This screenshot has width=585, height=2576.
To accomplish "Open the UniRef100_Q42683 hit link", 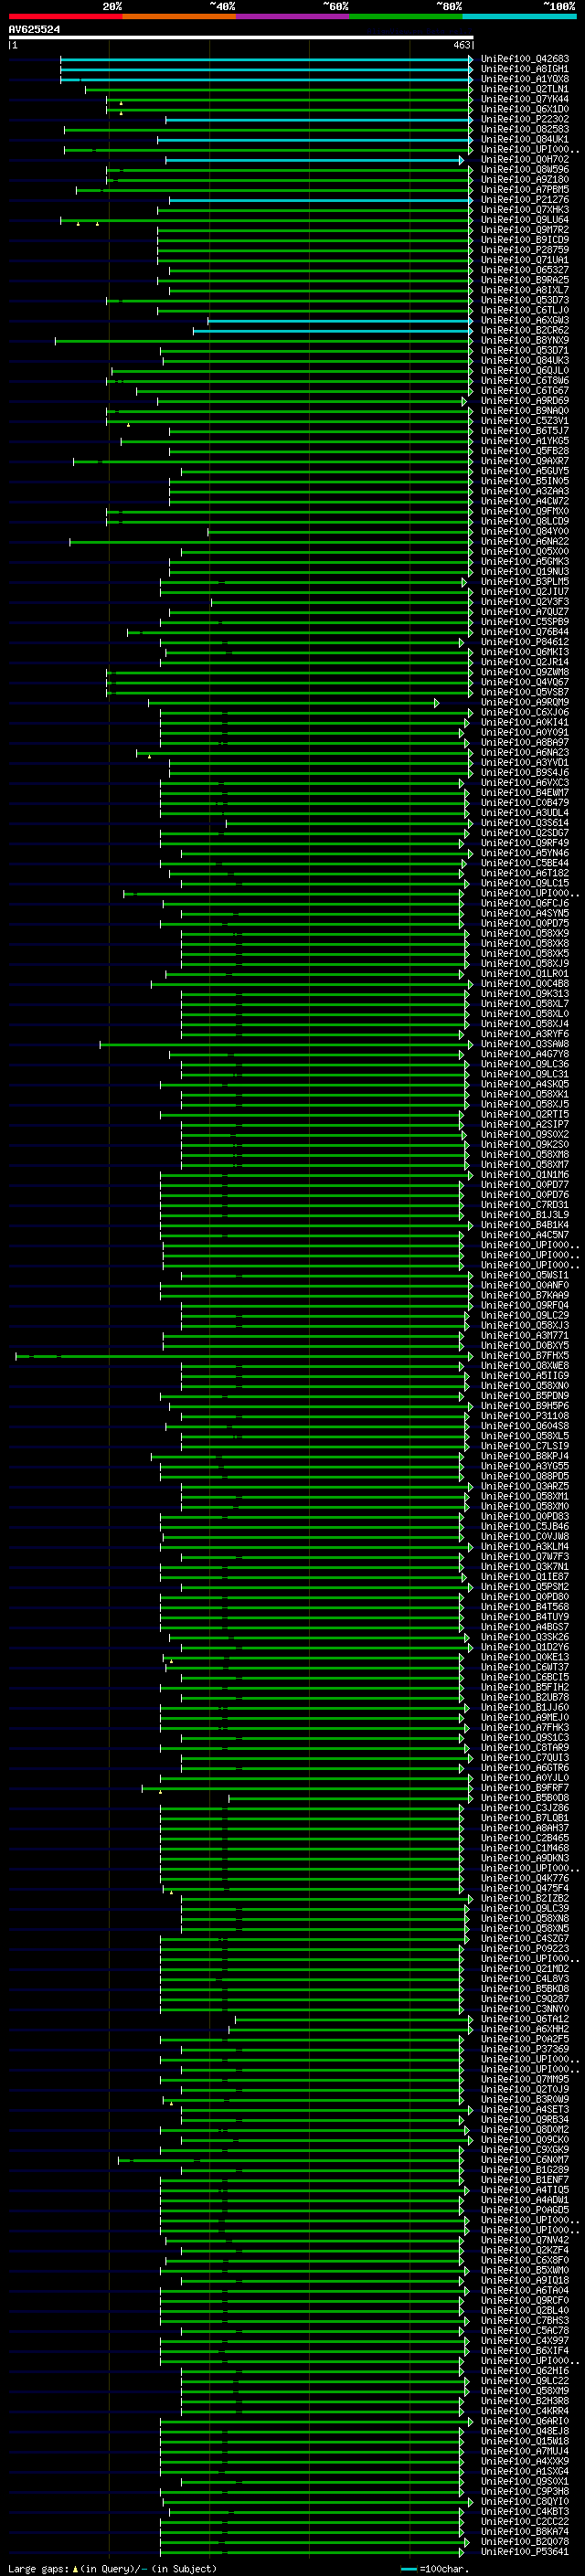I will [525, 59].
